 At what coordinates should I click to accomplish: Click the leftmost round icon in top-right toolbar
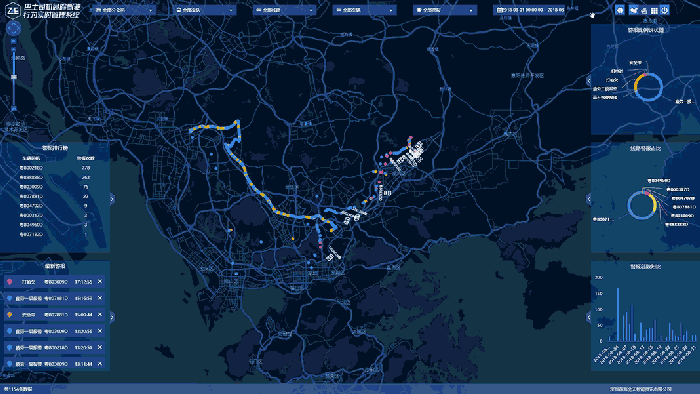[620, 10]
